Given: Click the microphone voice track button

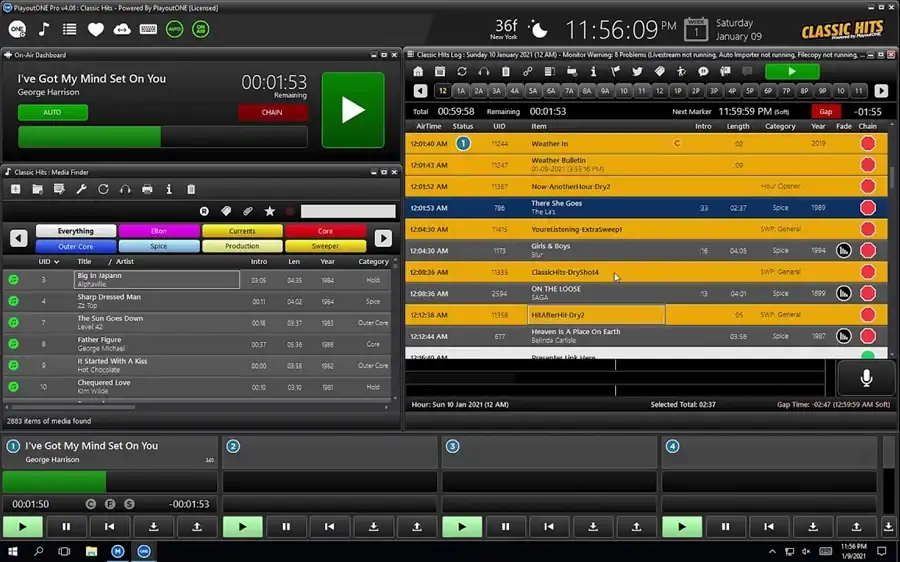Looking at the screenshot, I should [x=867, y=378].
